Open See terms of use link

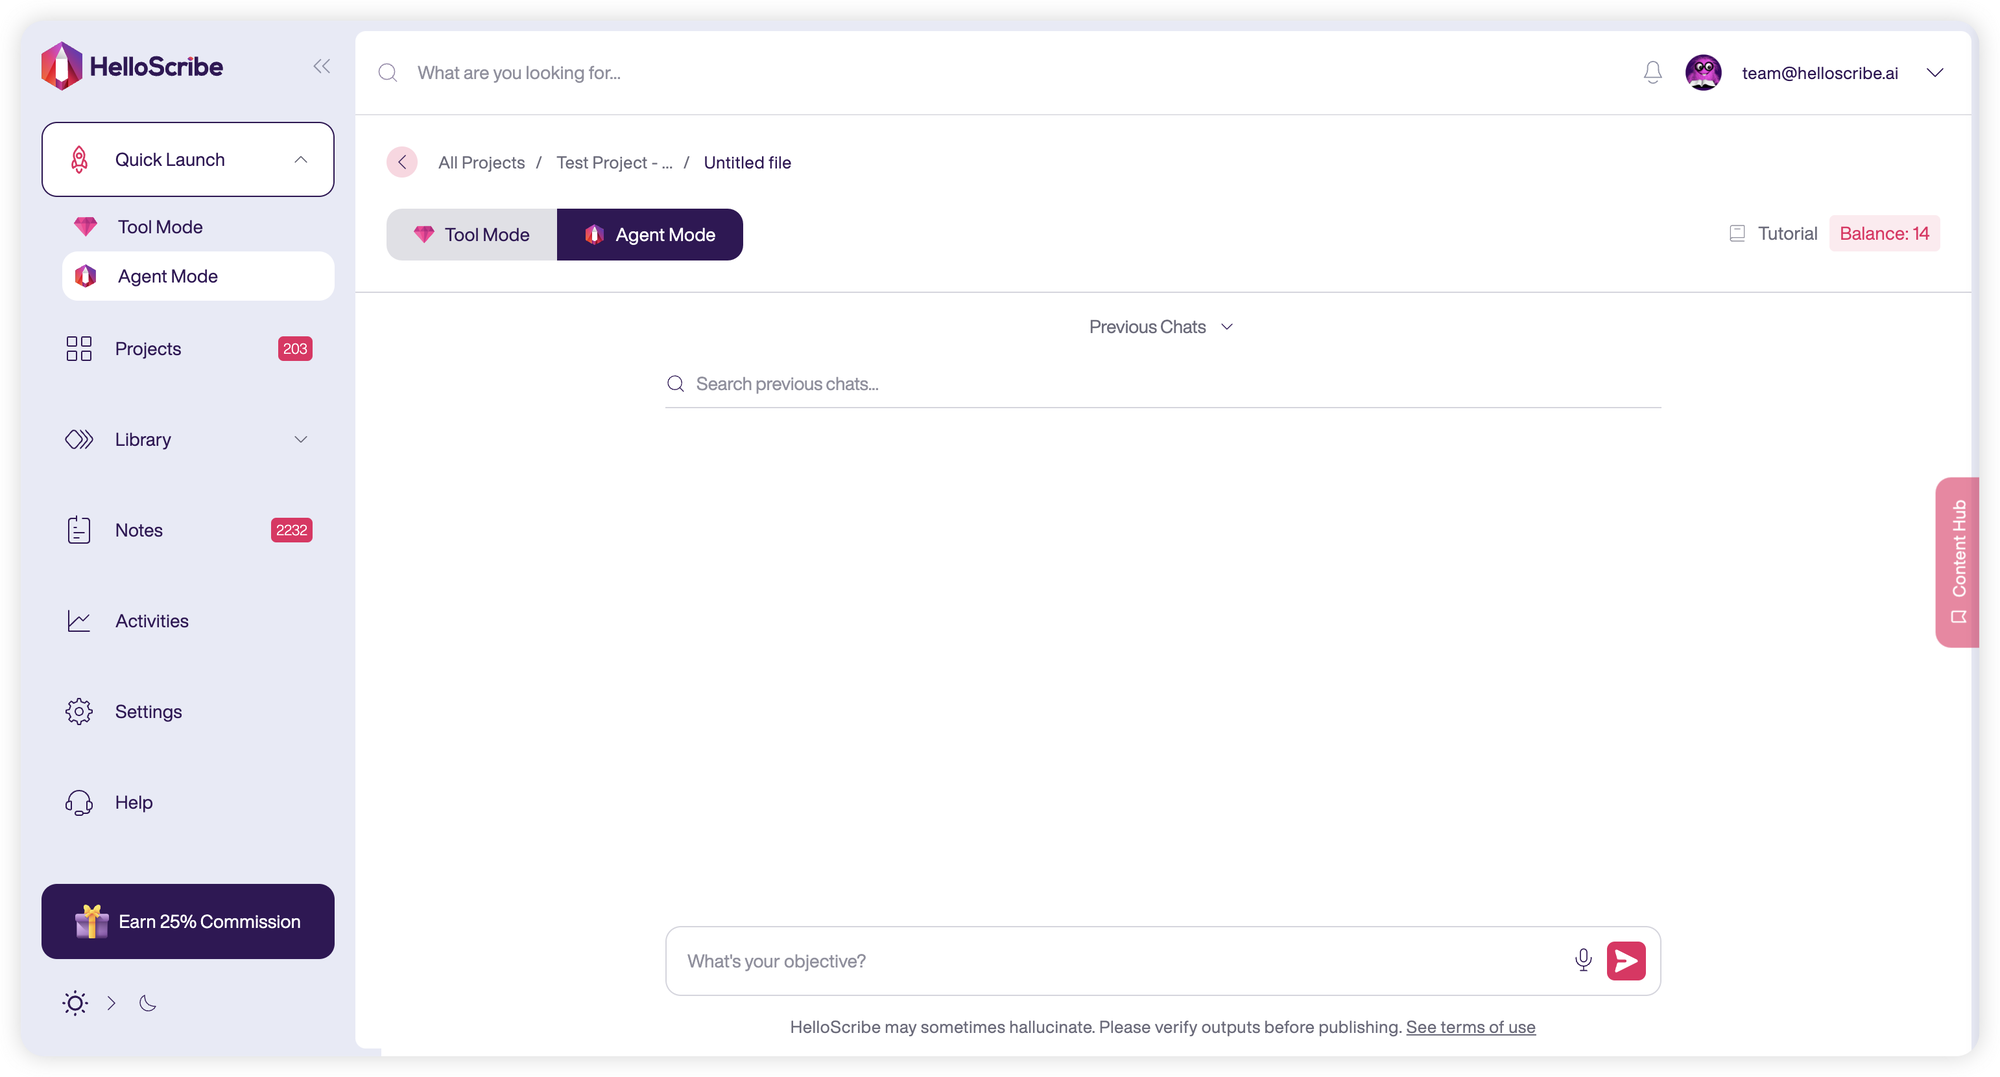(1471, 1027)
